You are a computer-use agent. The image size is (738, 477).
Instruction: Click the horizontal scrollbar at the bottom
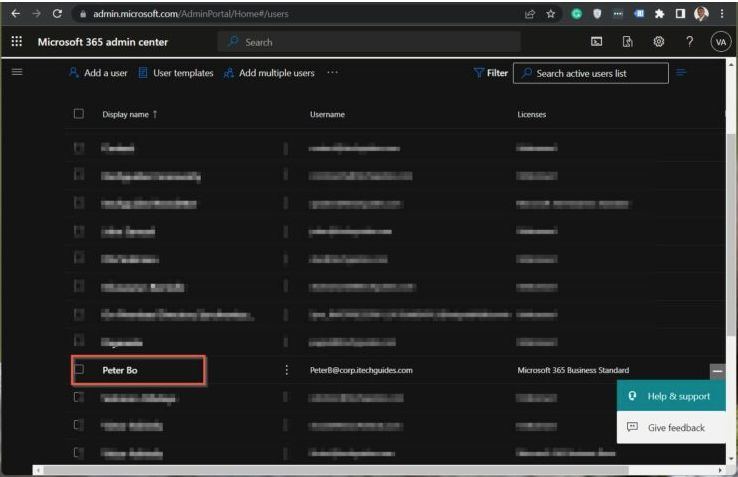[x=336, y=470]
